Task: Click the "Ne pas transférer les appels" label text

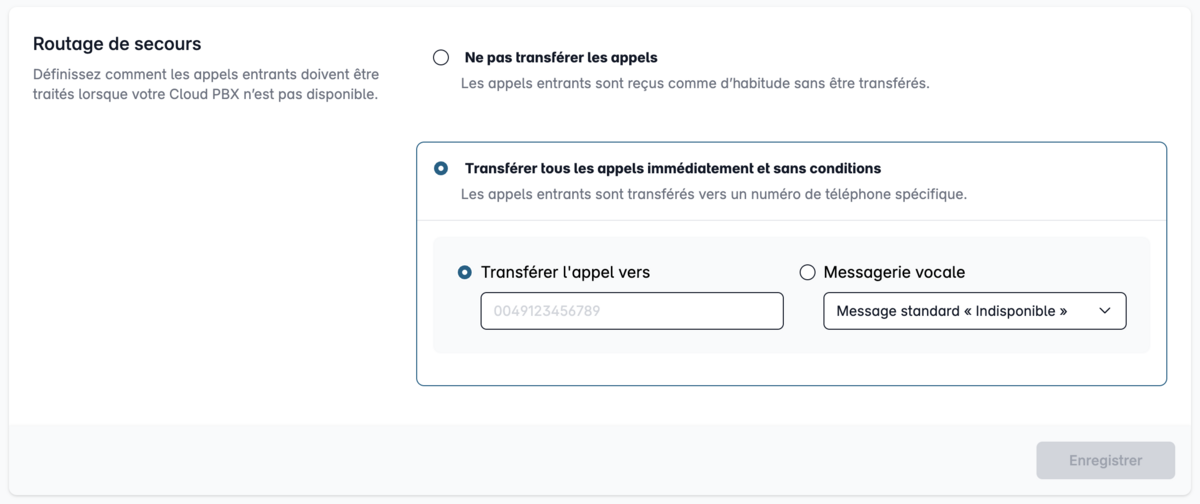Action: (x=561, y=58)
